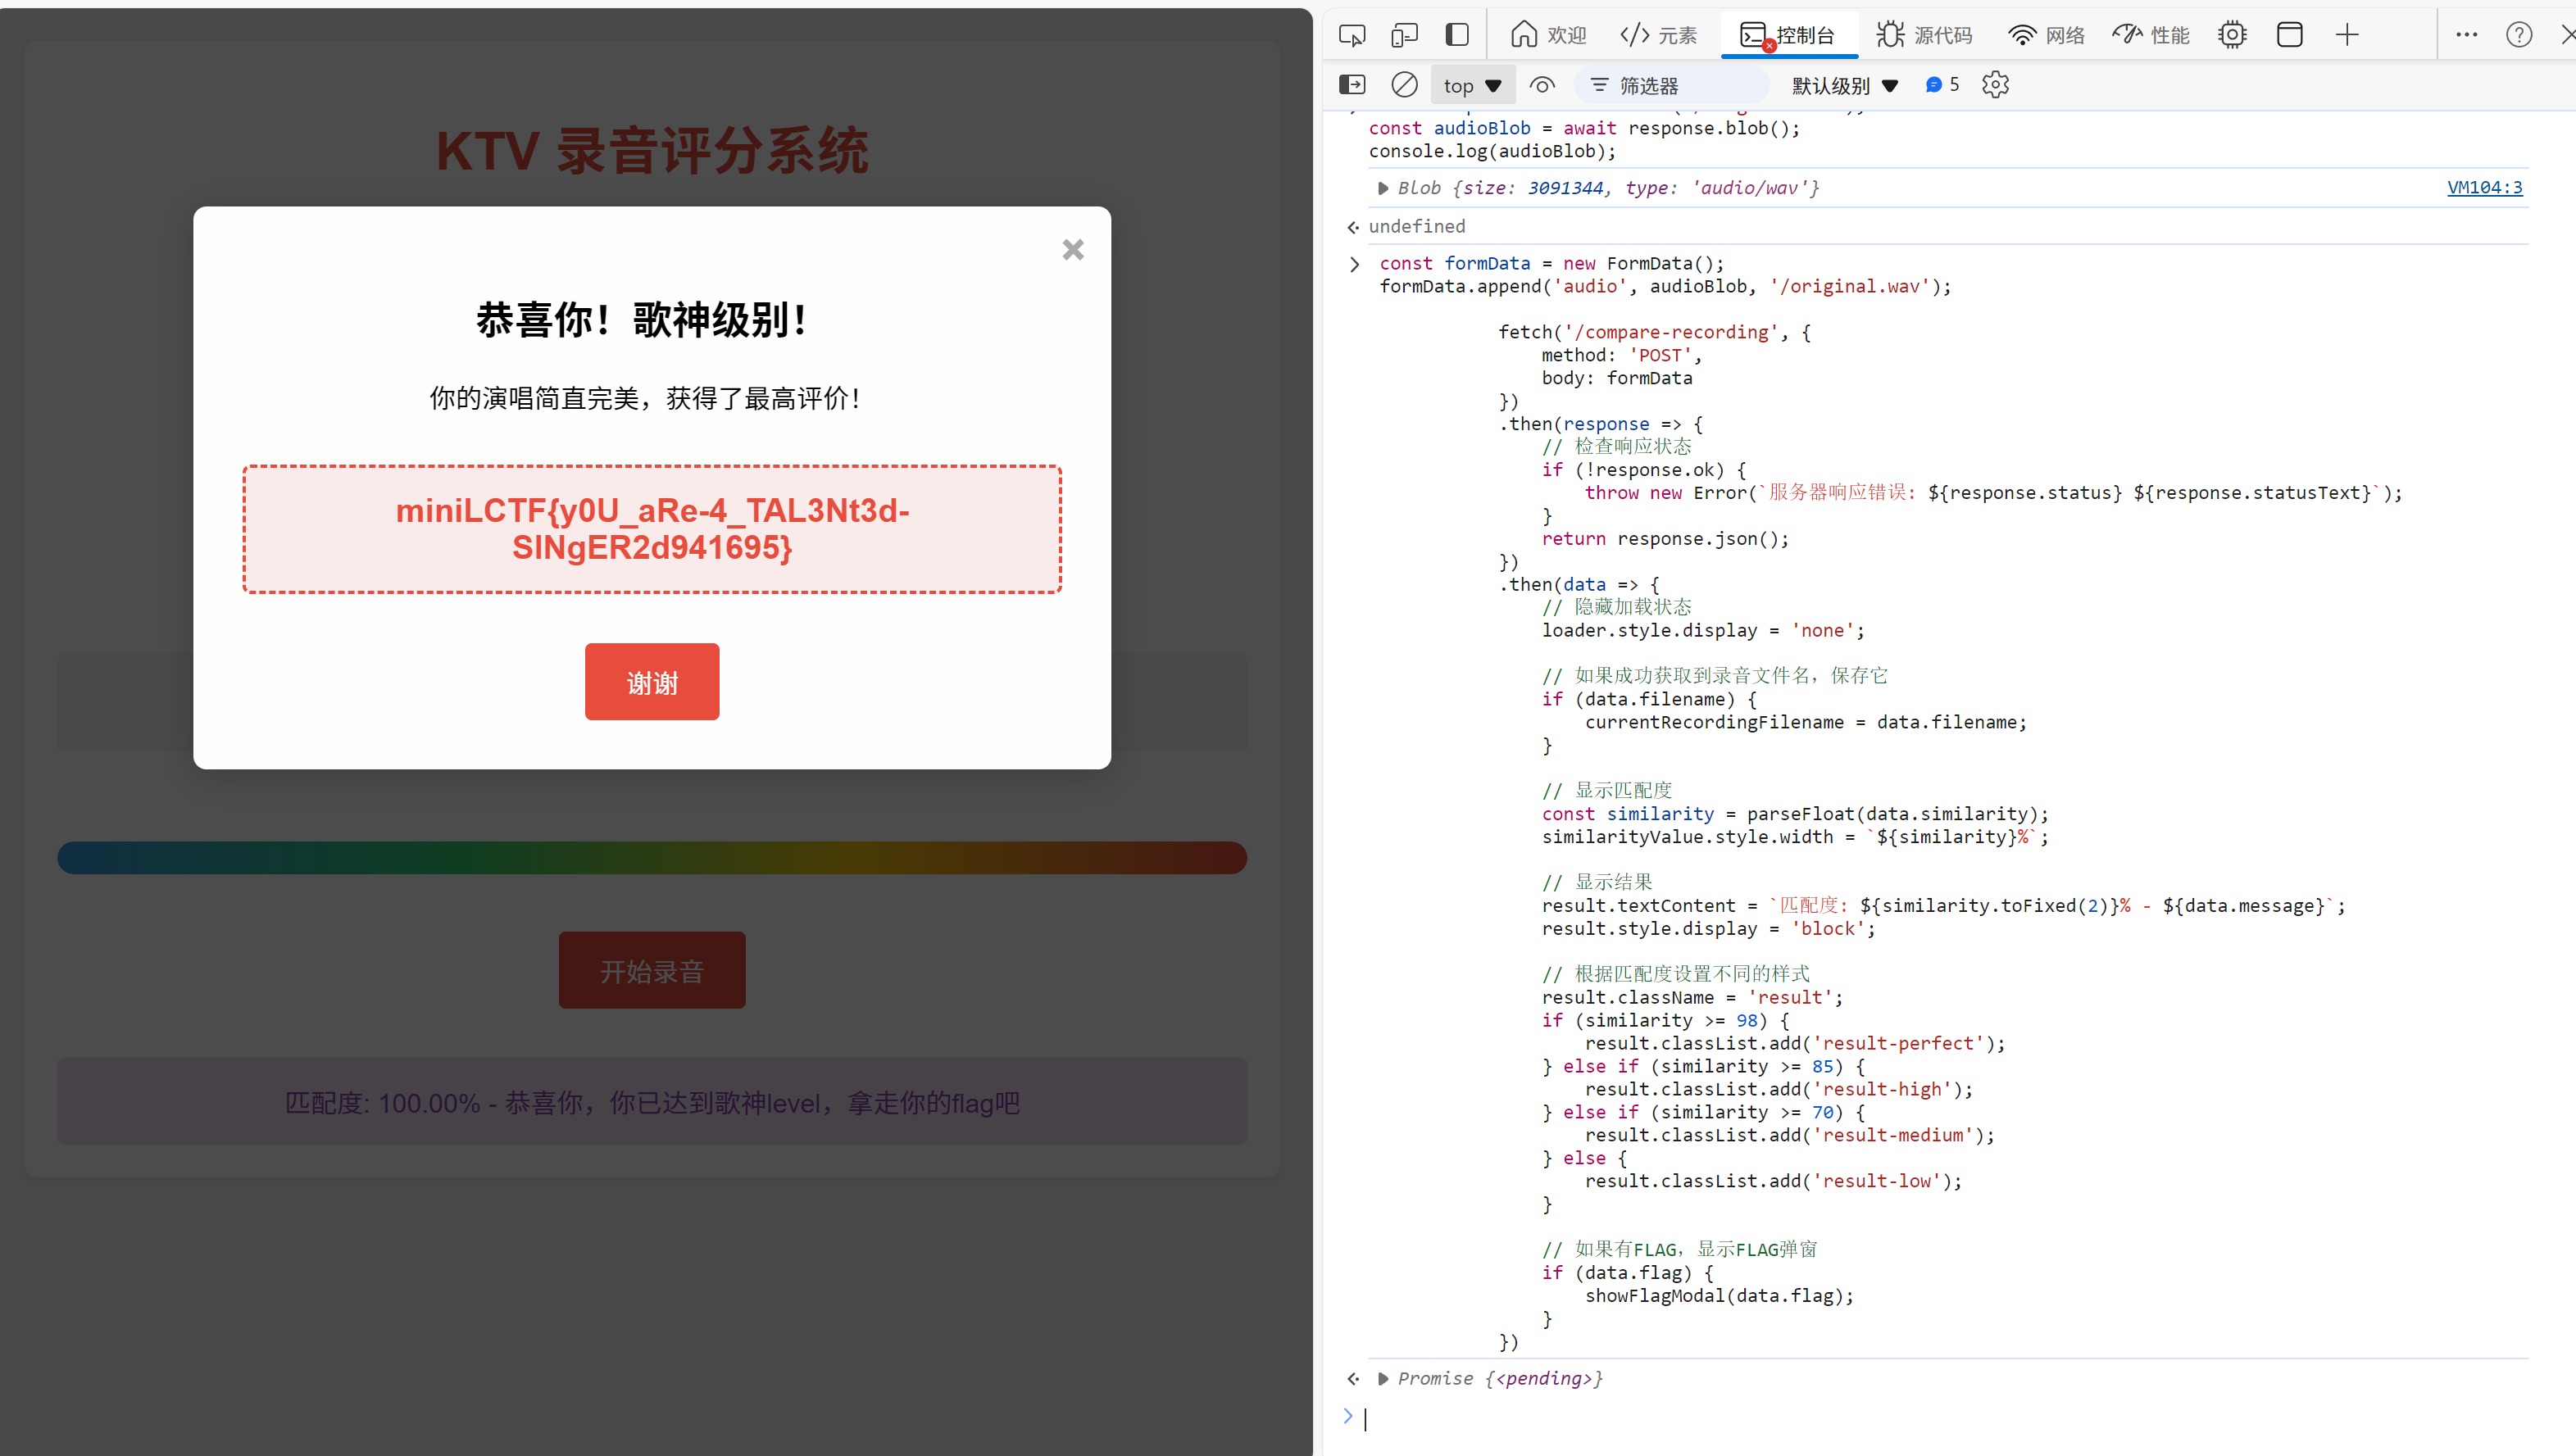Click the undefined console return value

[x=1416, y=227]
